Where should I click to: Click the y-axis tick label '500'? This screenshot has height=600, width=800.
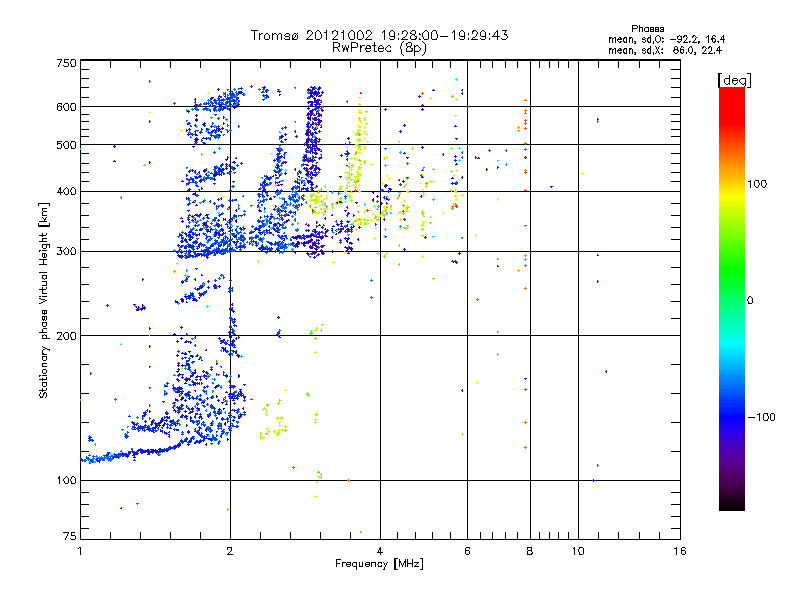click(67, 145)
